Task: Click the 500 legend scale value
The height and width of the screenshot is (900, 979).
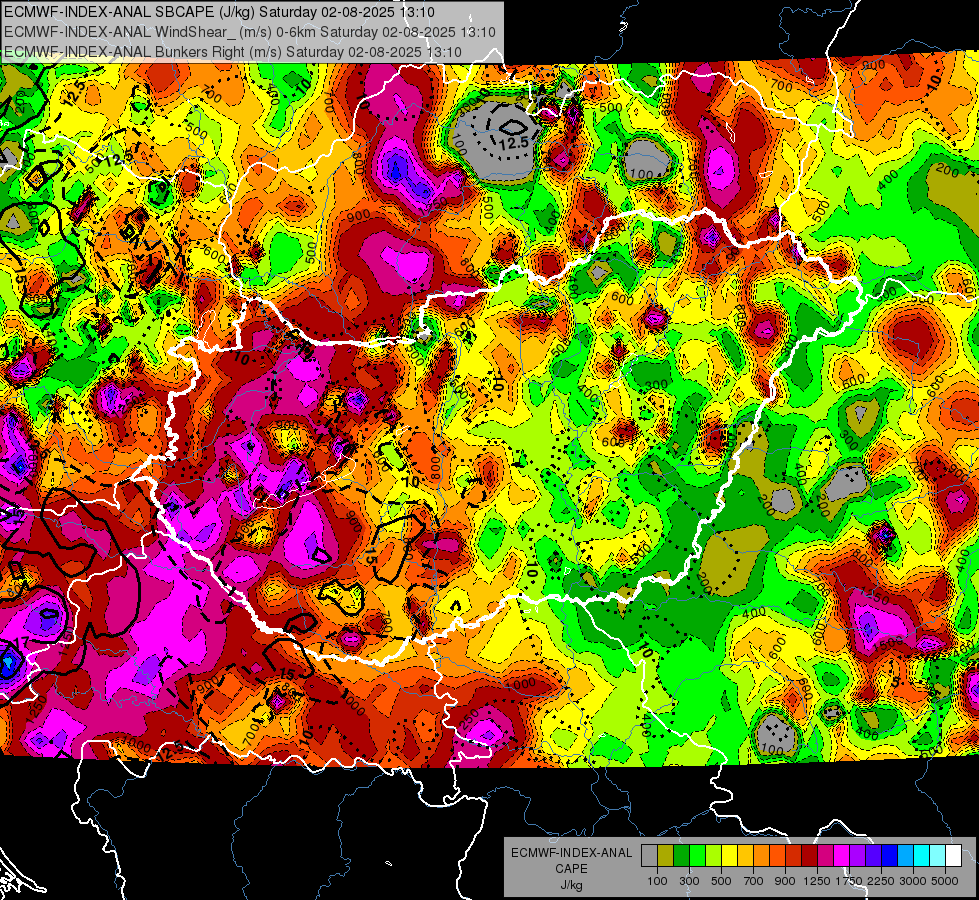Action: pyautogui.click(x=721, y=881)
